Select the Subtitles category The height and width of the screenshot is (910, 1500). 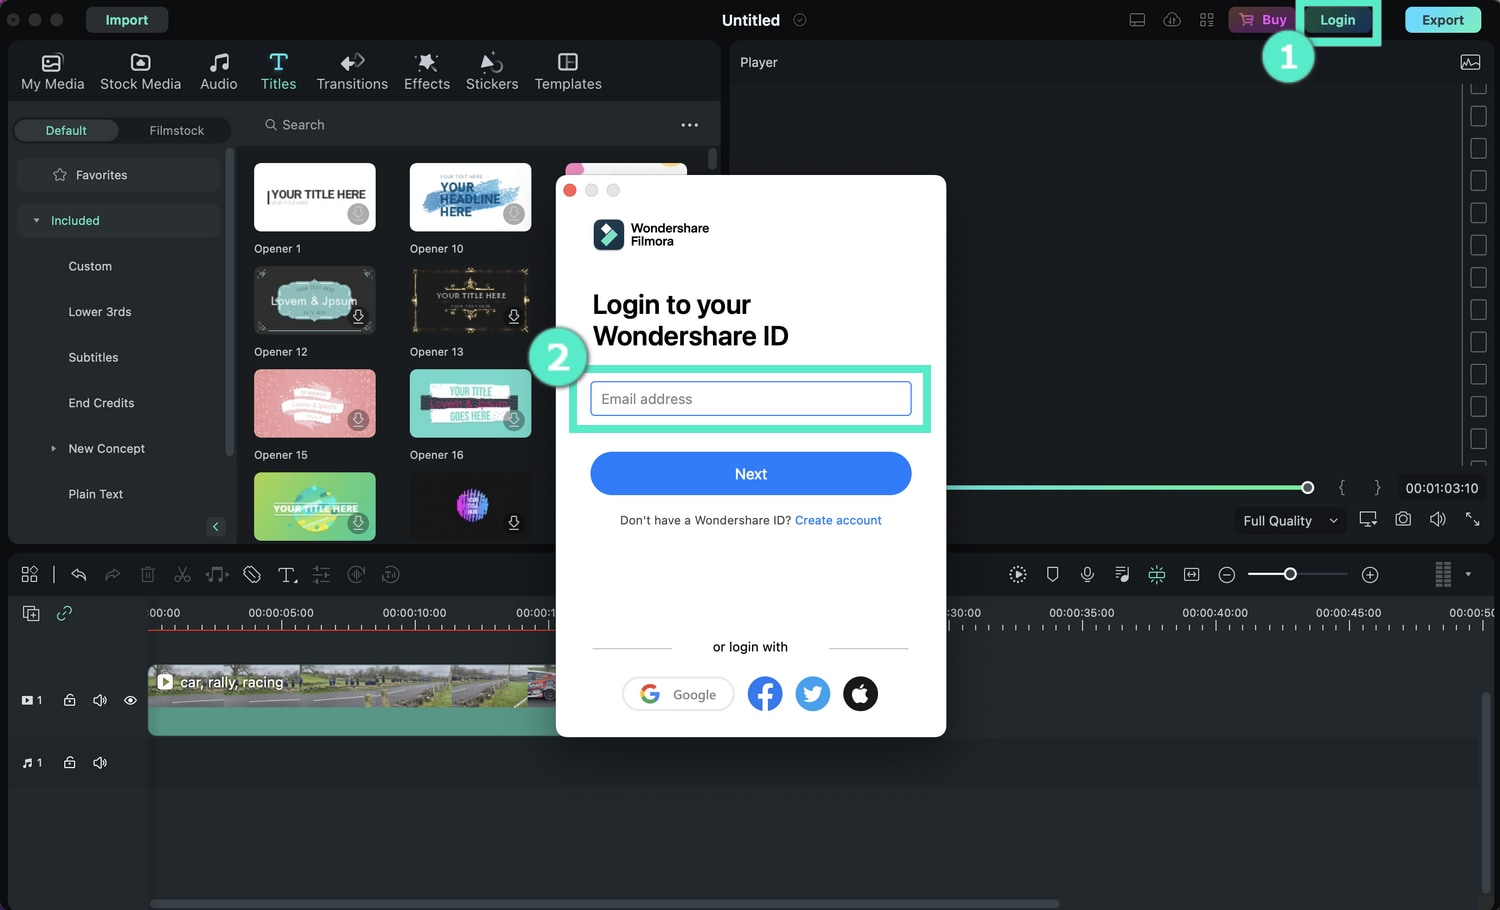click(x=93, y=358)
